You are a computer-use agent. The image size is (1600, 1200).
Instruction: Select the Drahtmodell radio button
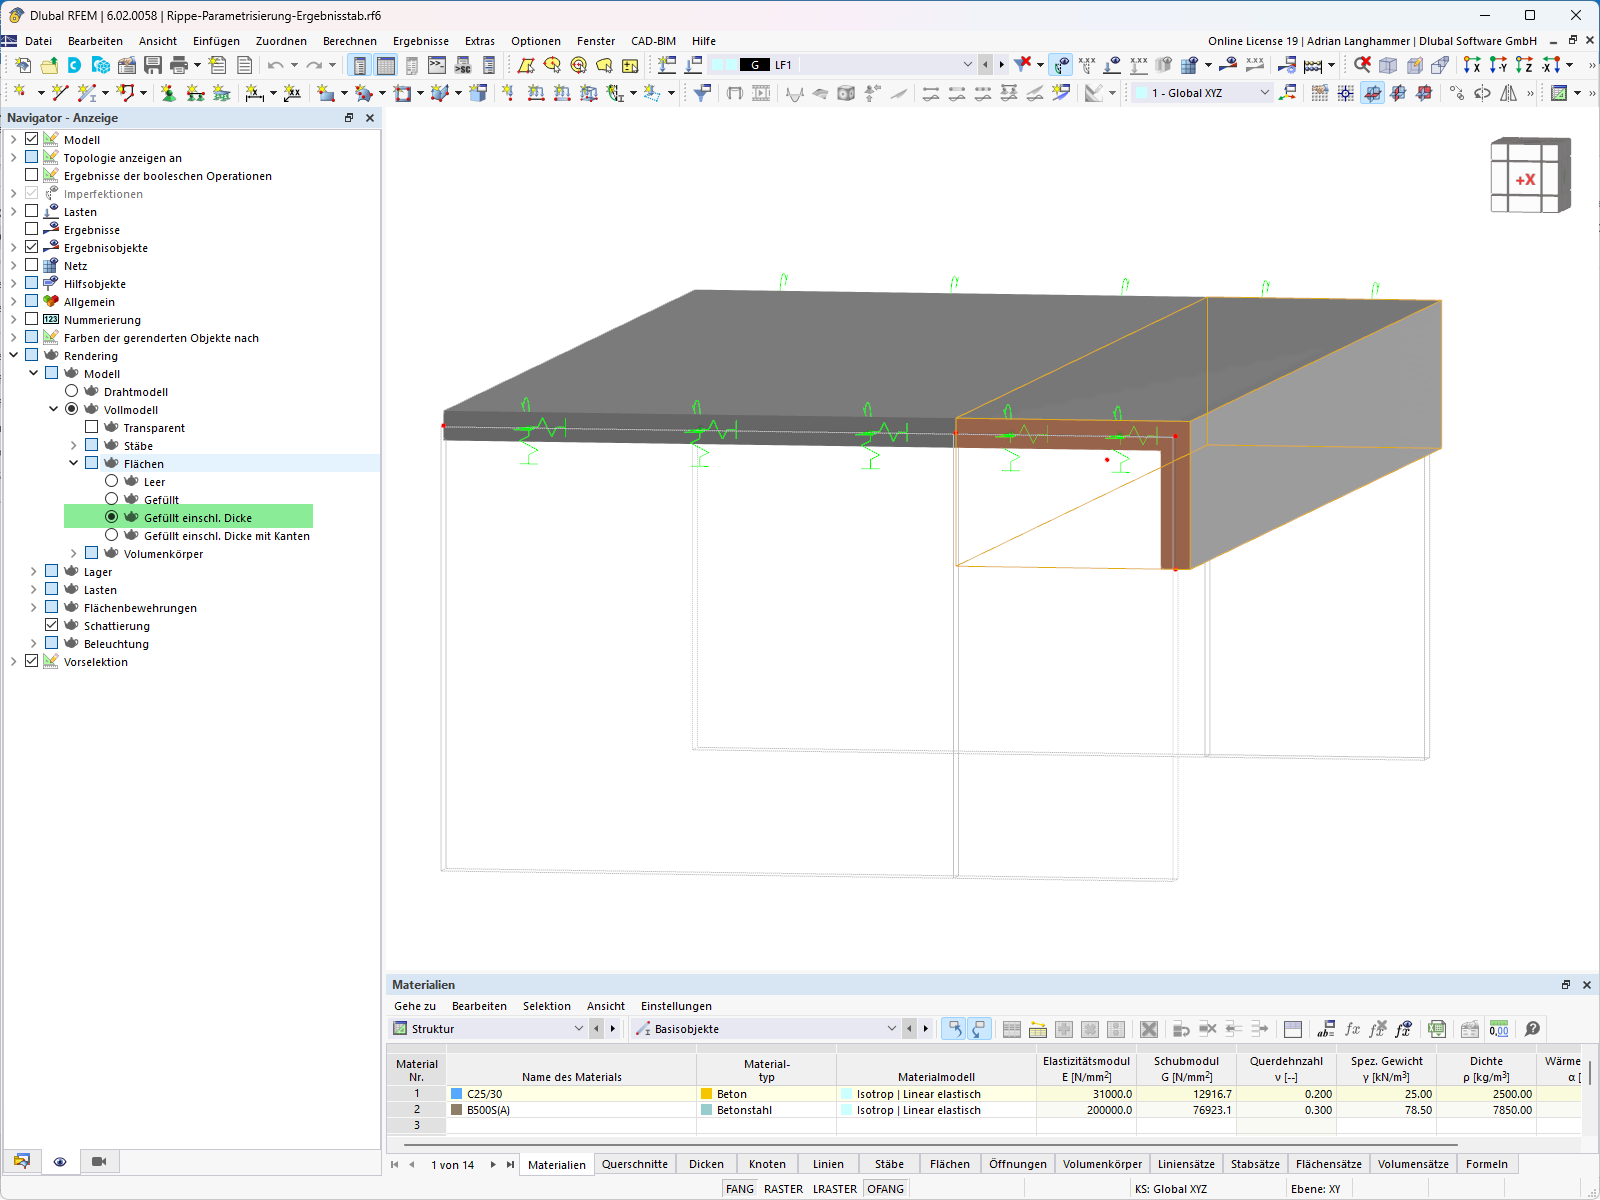point(72,392)
